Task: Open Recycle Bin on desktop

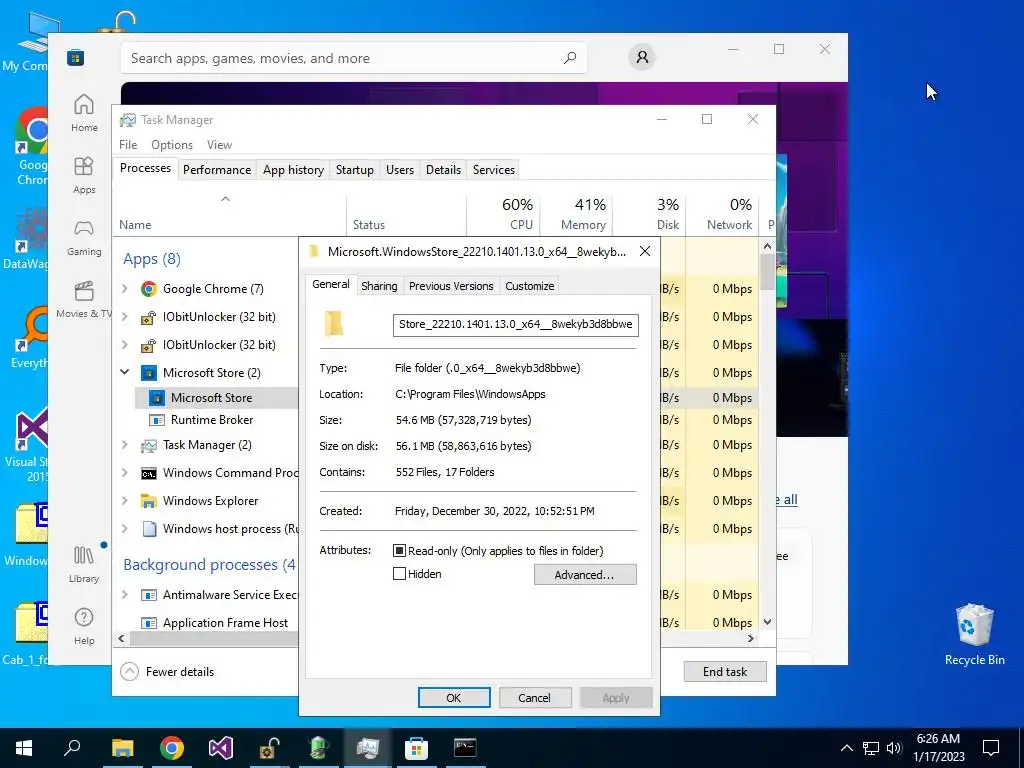Action: [974, 635]
